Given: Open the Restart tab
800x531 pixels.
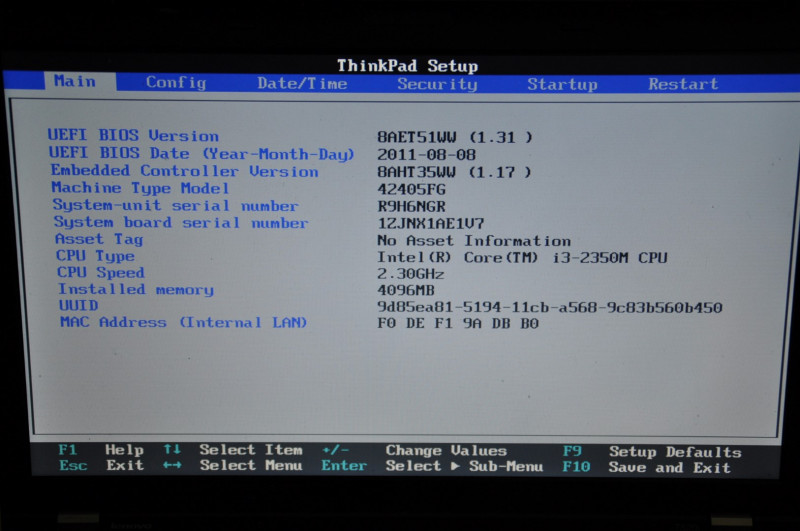Looking at the screenshot, I should tap(683, 84).
